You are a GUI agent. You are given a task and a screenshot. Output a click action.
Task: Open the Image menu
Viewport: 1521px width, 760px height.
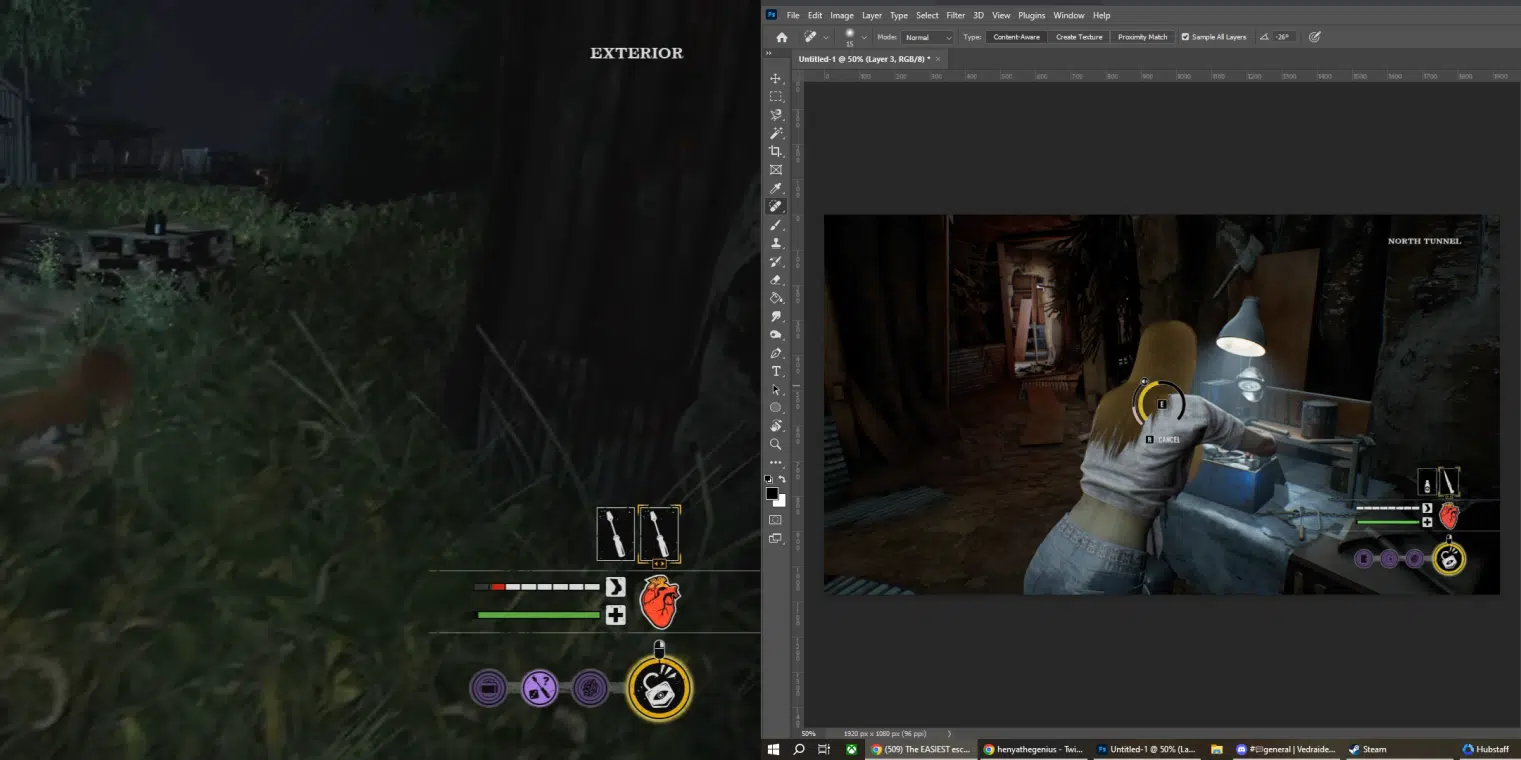pyautogui.click(x=842, y=15)
